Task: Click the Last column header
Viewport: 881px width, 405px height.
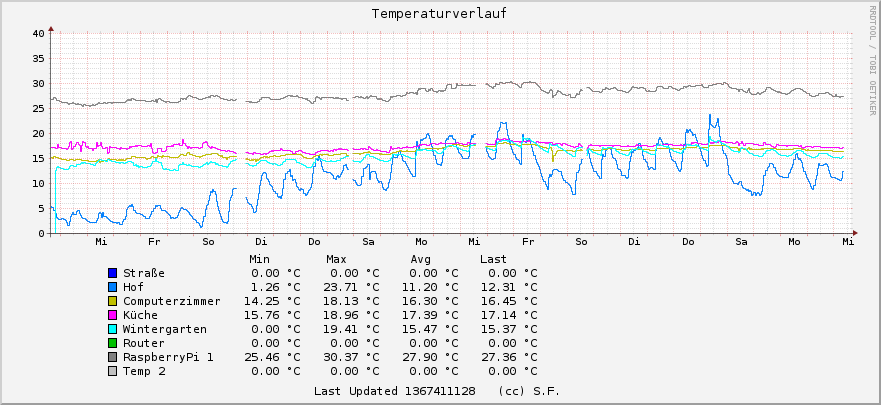Action: click(493, 259)
